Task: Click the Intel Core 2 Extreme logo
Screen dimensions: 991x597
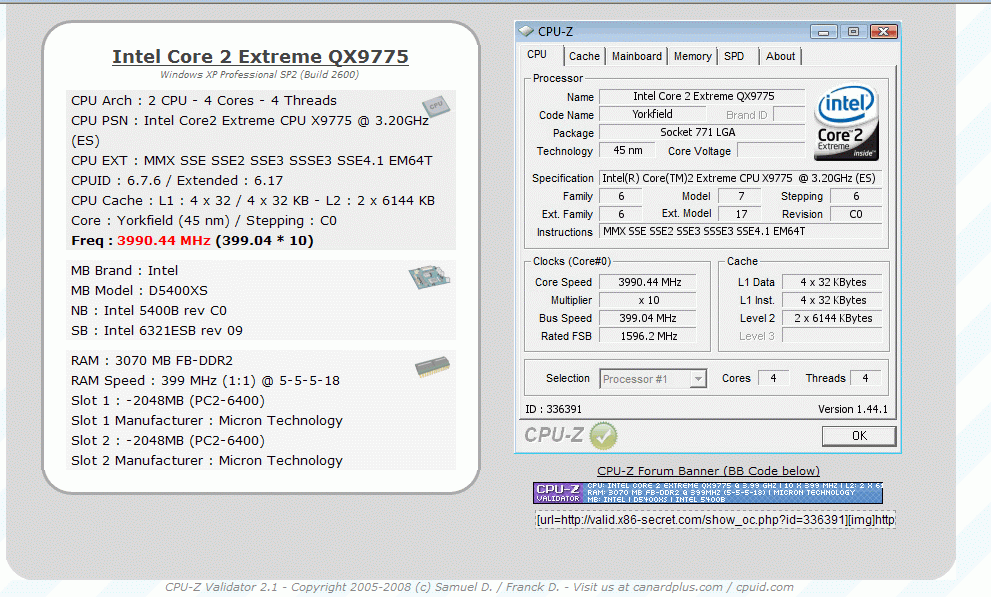Action: pos(846,123)
